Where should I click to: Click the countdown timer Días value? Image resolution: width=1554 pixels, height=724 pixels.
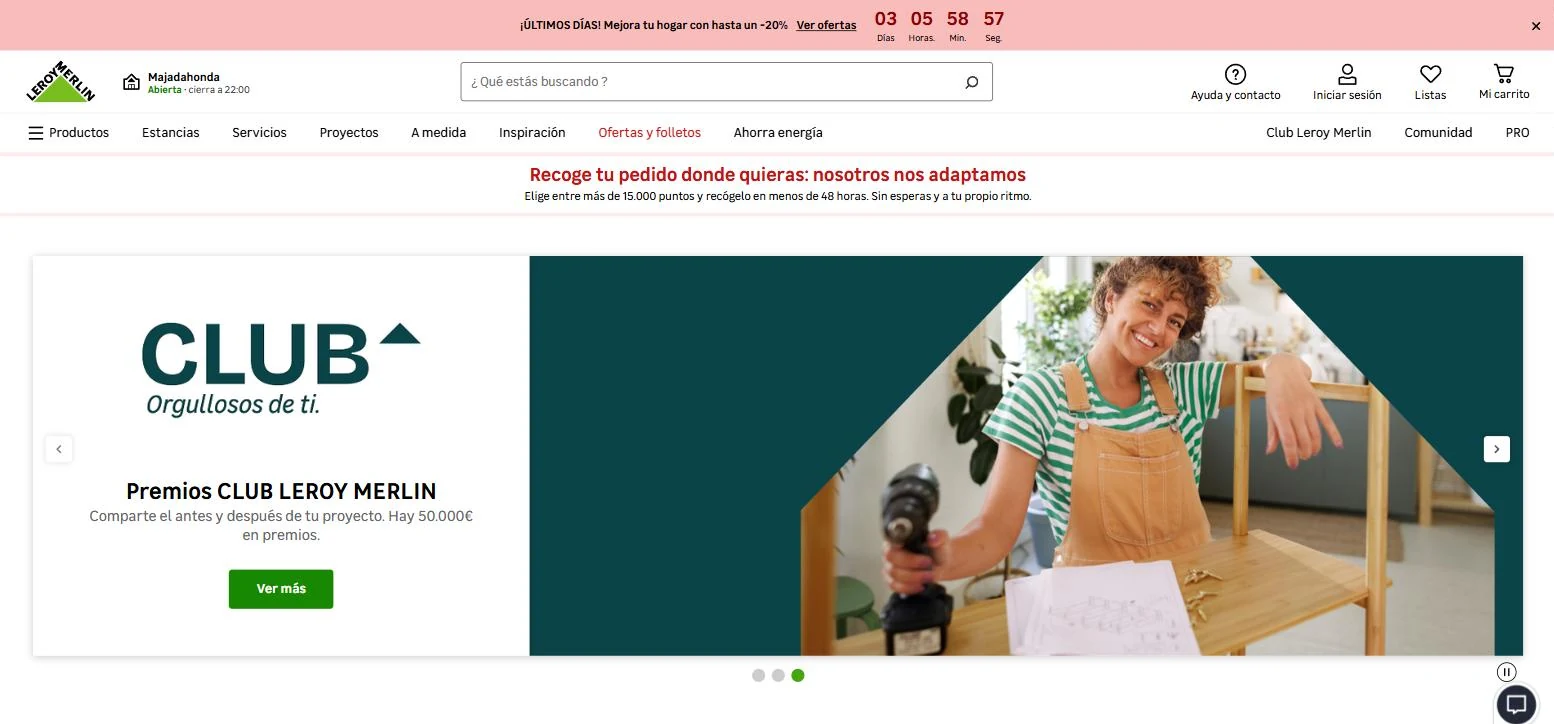coord(886,19)
